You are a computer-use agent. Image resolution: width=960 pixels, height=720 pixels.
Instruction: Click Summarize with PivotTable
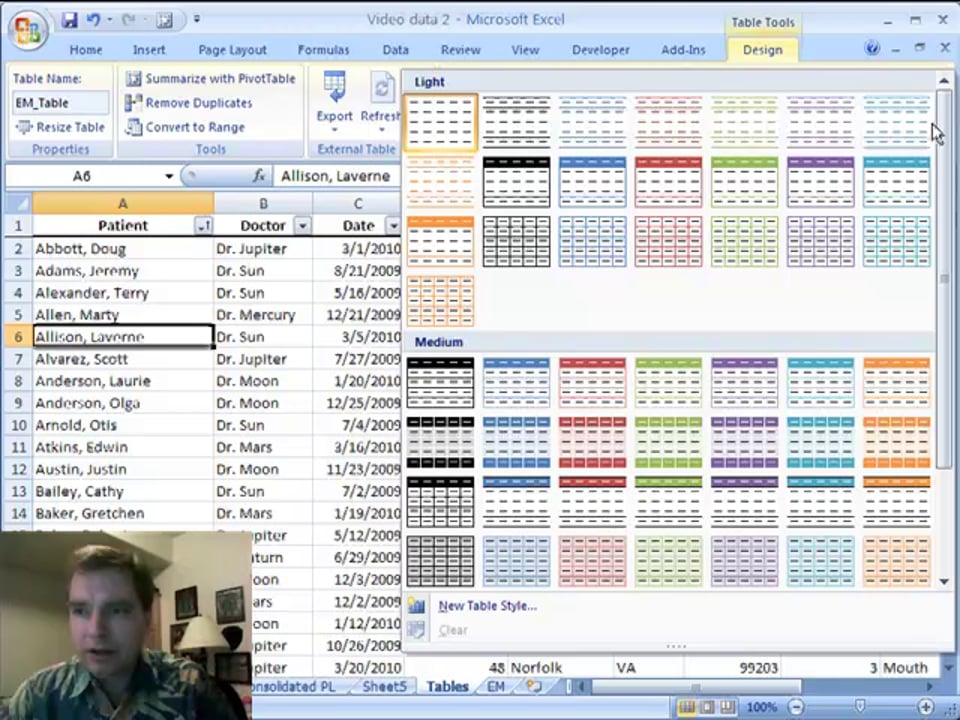[211, 78]
